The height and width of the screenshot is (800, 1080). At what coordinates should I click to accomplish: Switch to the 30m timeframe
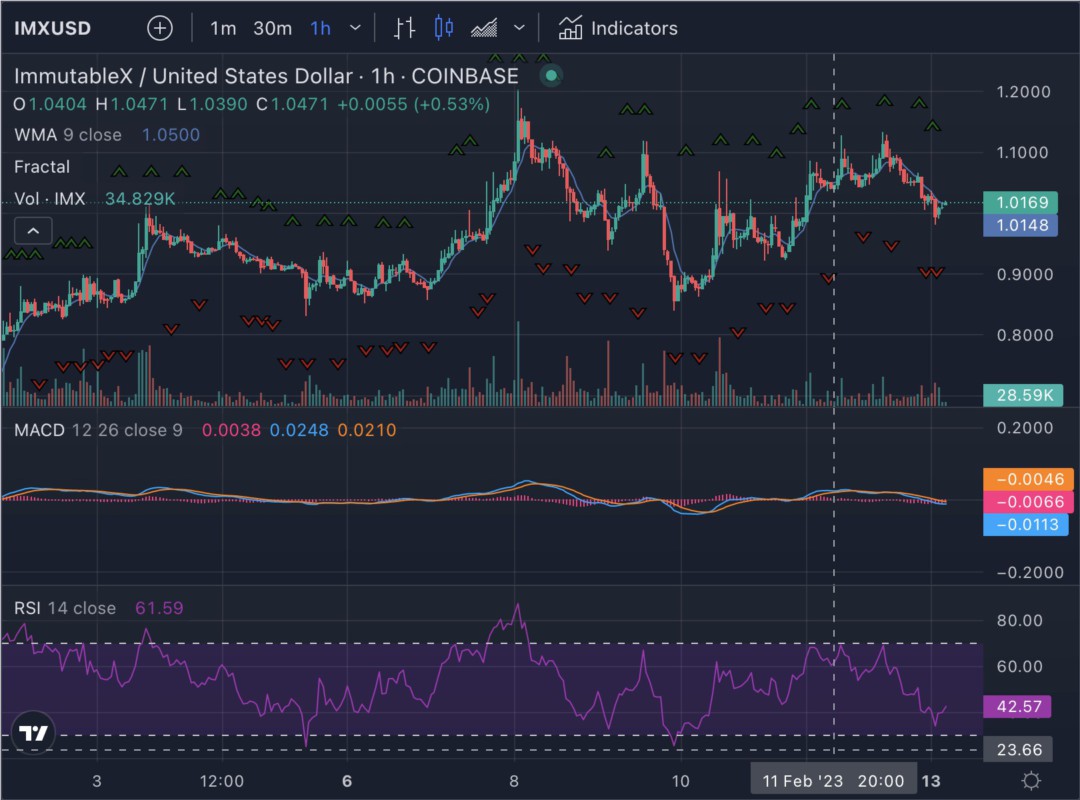271,28
